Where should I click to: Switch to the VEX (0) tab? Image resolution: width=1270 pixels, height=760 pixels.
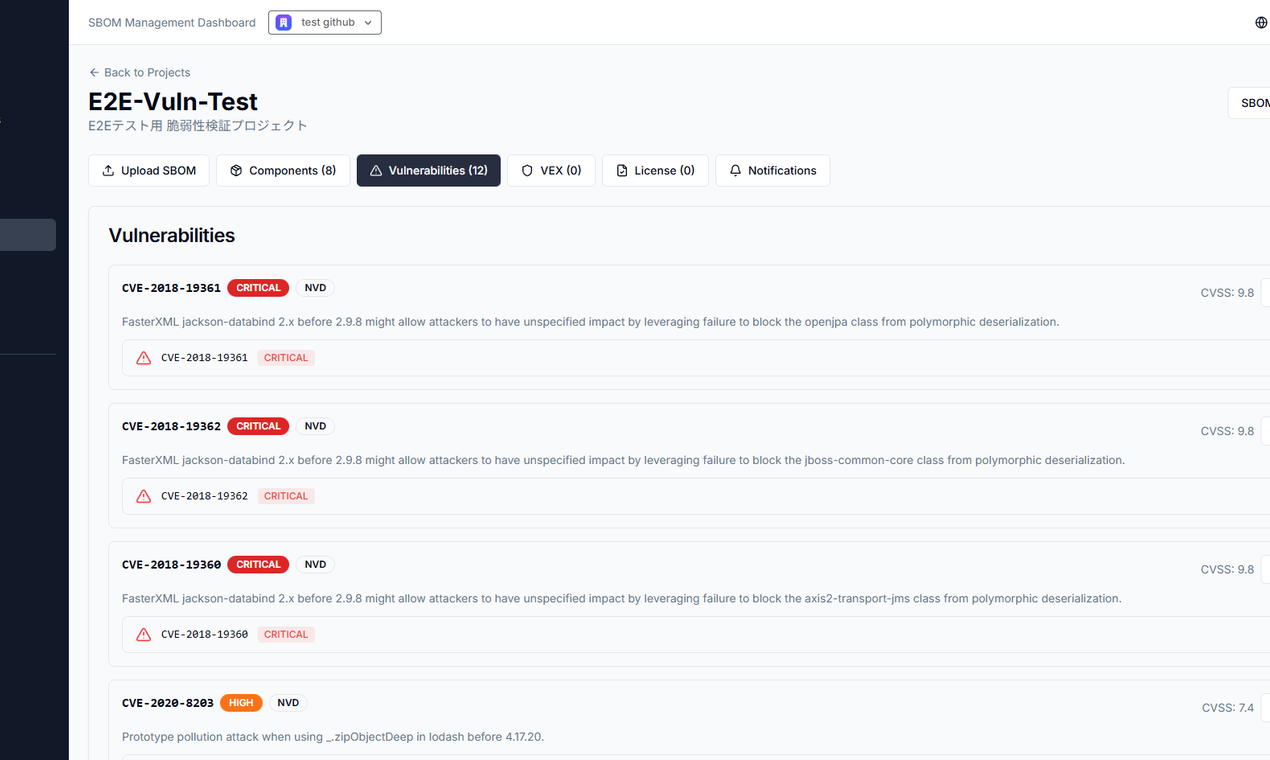(551, 170)
